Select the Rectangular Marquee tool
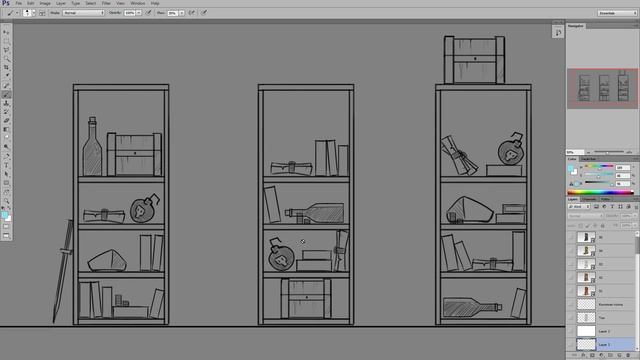This screenshot has height=360, width=640. (6, 41)
